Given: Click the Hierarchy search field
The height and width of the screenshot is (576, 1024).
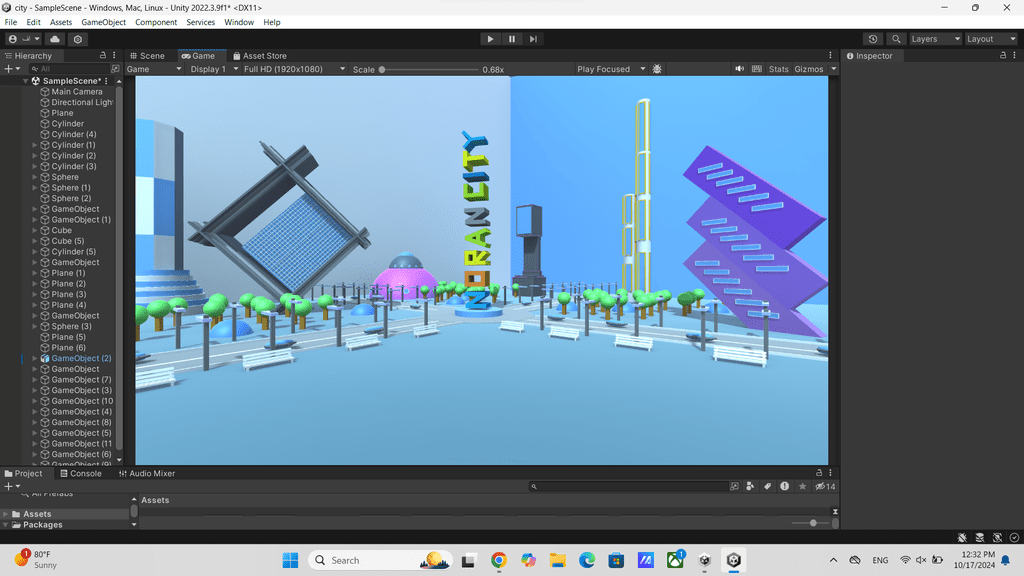Looking at the screenshot, I should pyautogui.click(x=69, y=69).
